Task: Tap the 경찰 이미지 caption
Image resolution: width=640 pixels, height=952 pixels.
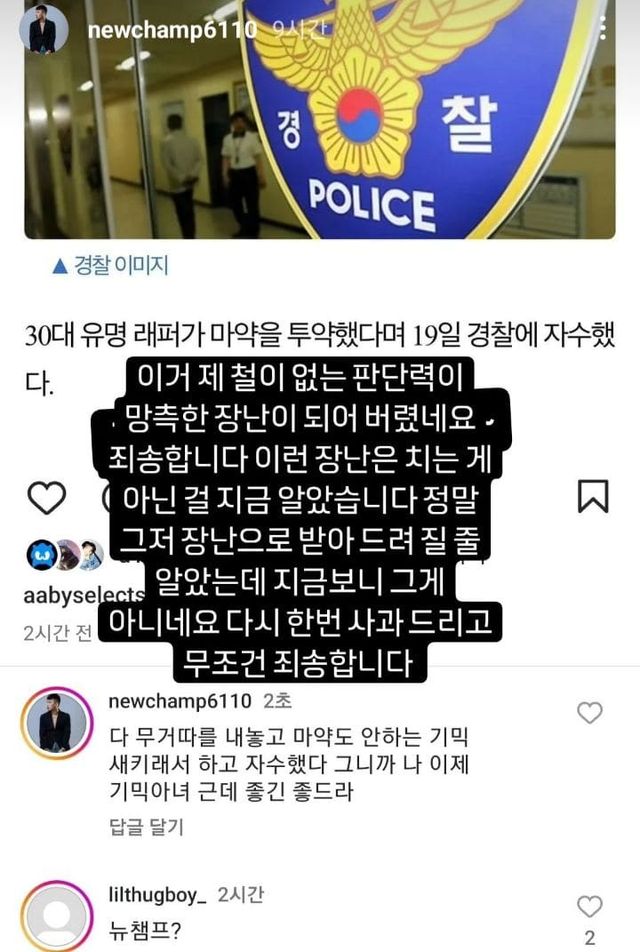Action: [x=110, y=265]
